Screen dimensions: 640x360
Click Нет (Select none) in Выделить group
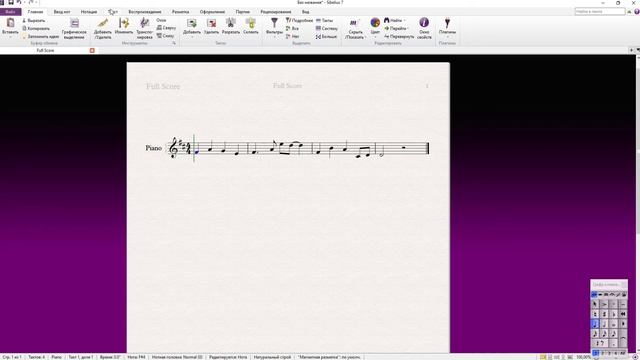pos(292,37)
